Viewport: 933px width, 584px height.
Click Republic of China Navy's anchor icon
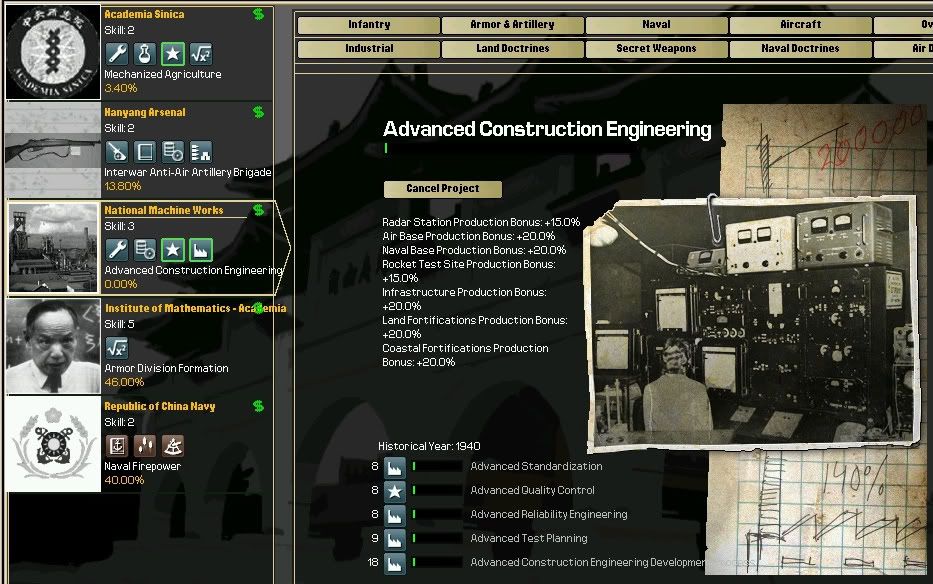click(x=117, y=446)
